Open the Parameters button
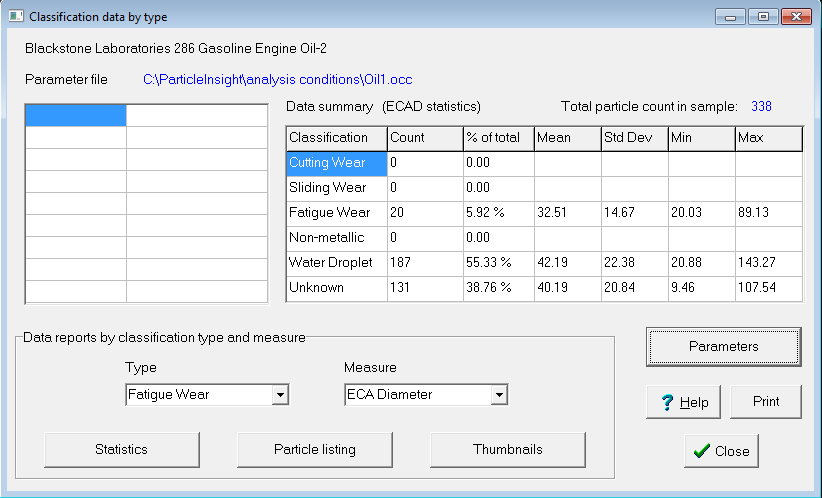Viewport: 822px width, 498px height. (723, 347)
